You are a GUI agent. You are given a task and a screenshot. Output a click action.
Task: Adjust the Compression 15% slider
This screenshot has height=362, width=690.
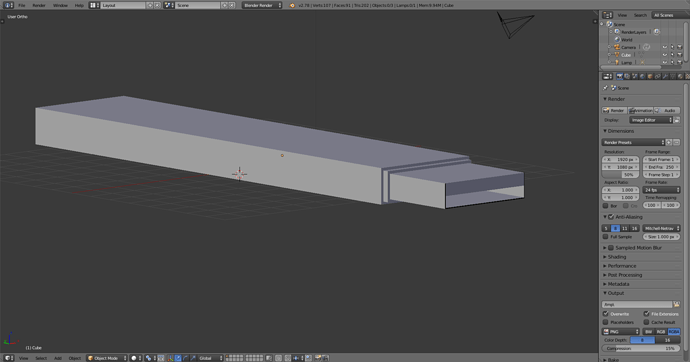(x=641, y=348)
